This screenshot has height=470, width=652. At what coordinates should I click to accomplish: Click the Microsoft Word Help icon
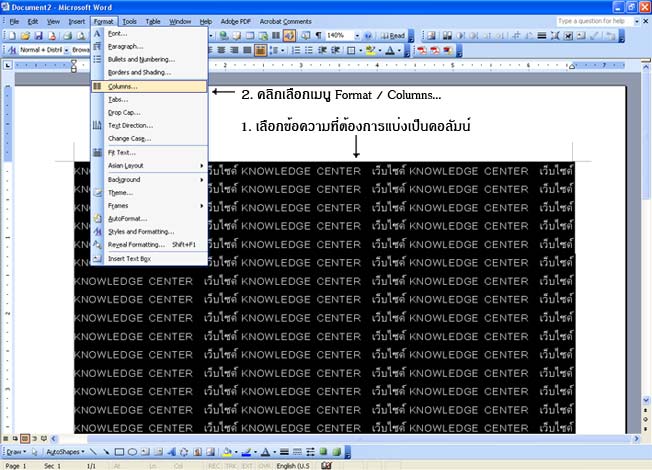click(368, 36)
